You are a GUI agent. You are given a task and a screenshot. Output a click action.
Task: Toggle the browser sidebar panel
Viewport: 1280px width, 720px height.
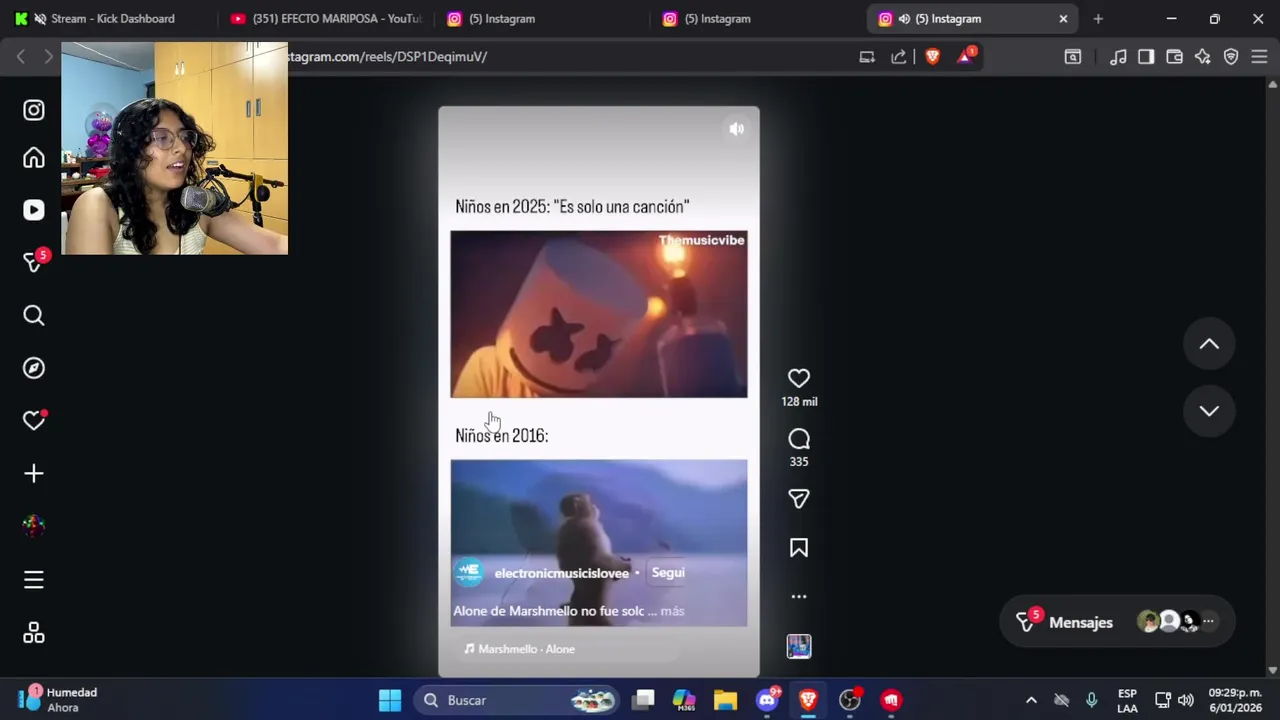(1146, 57)
